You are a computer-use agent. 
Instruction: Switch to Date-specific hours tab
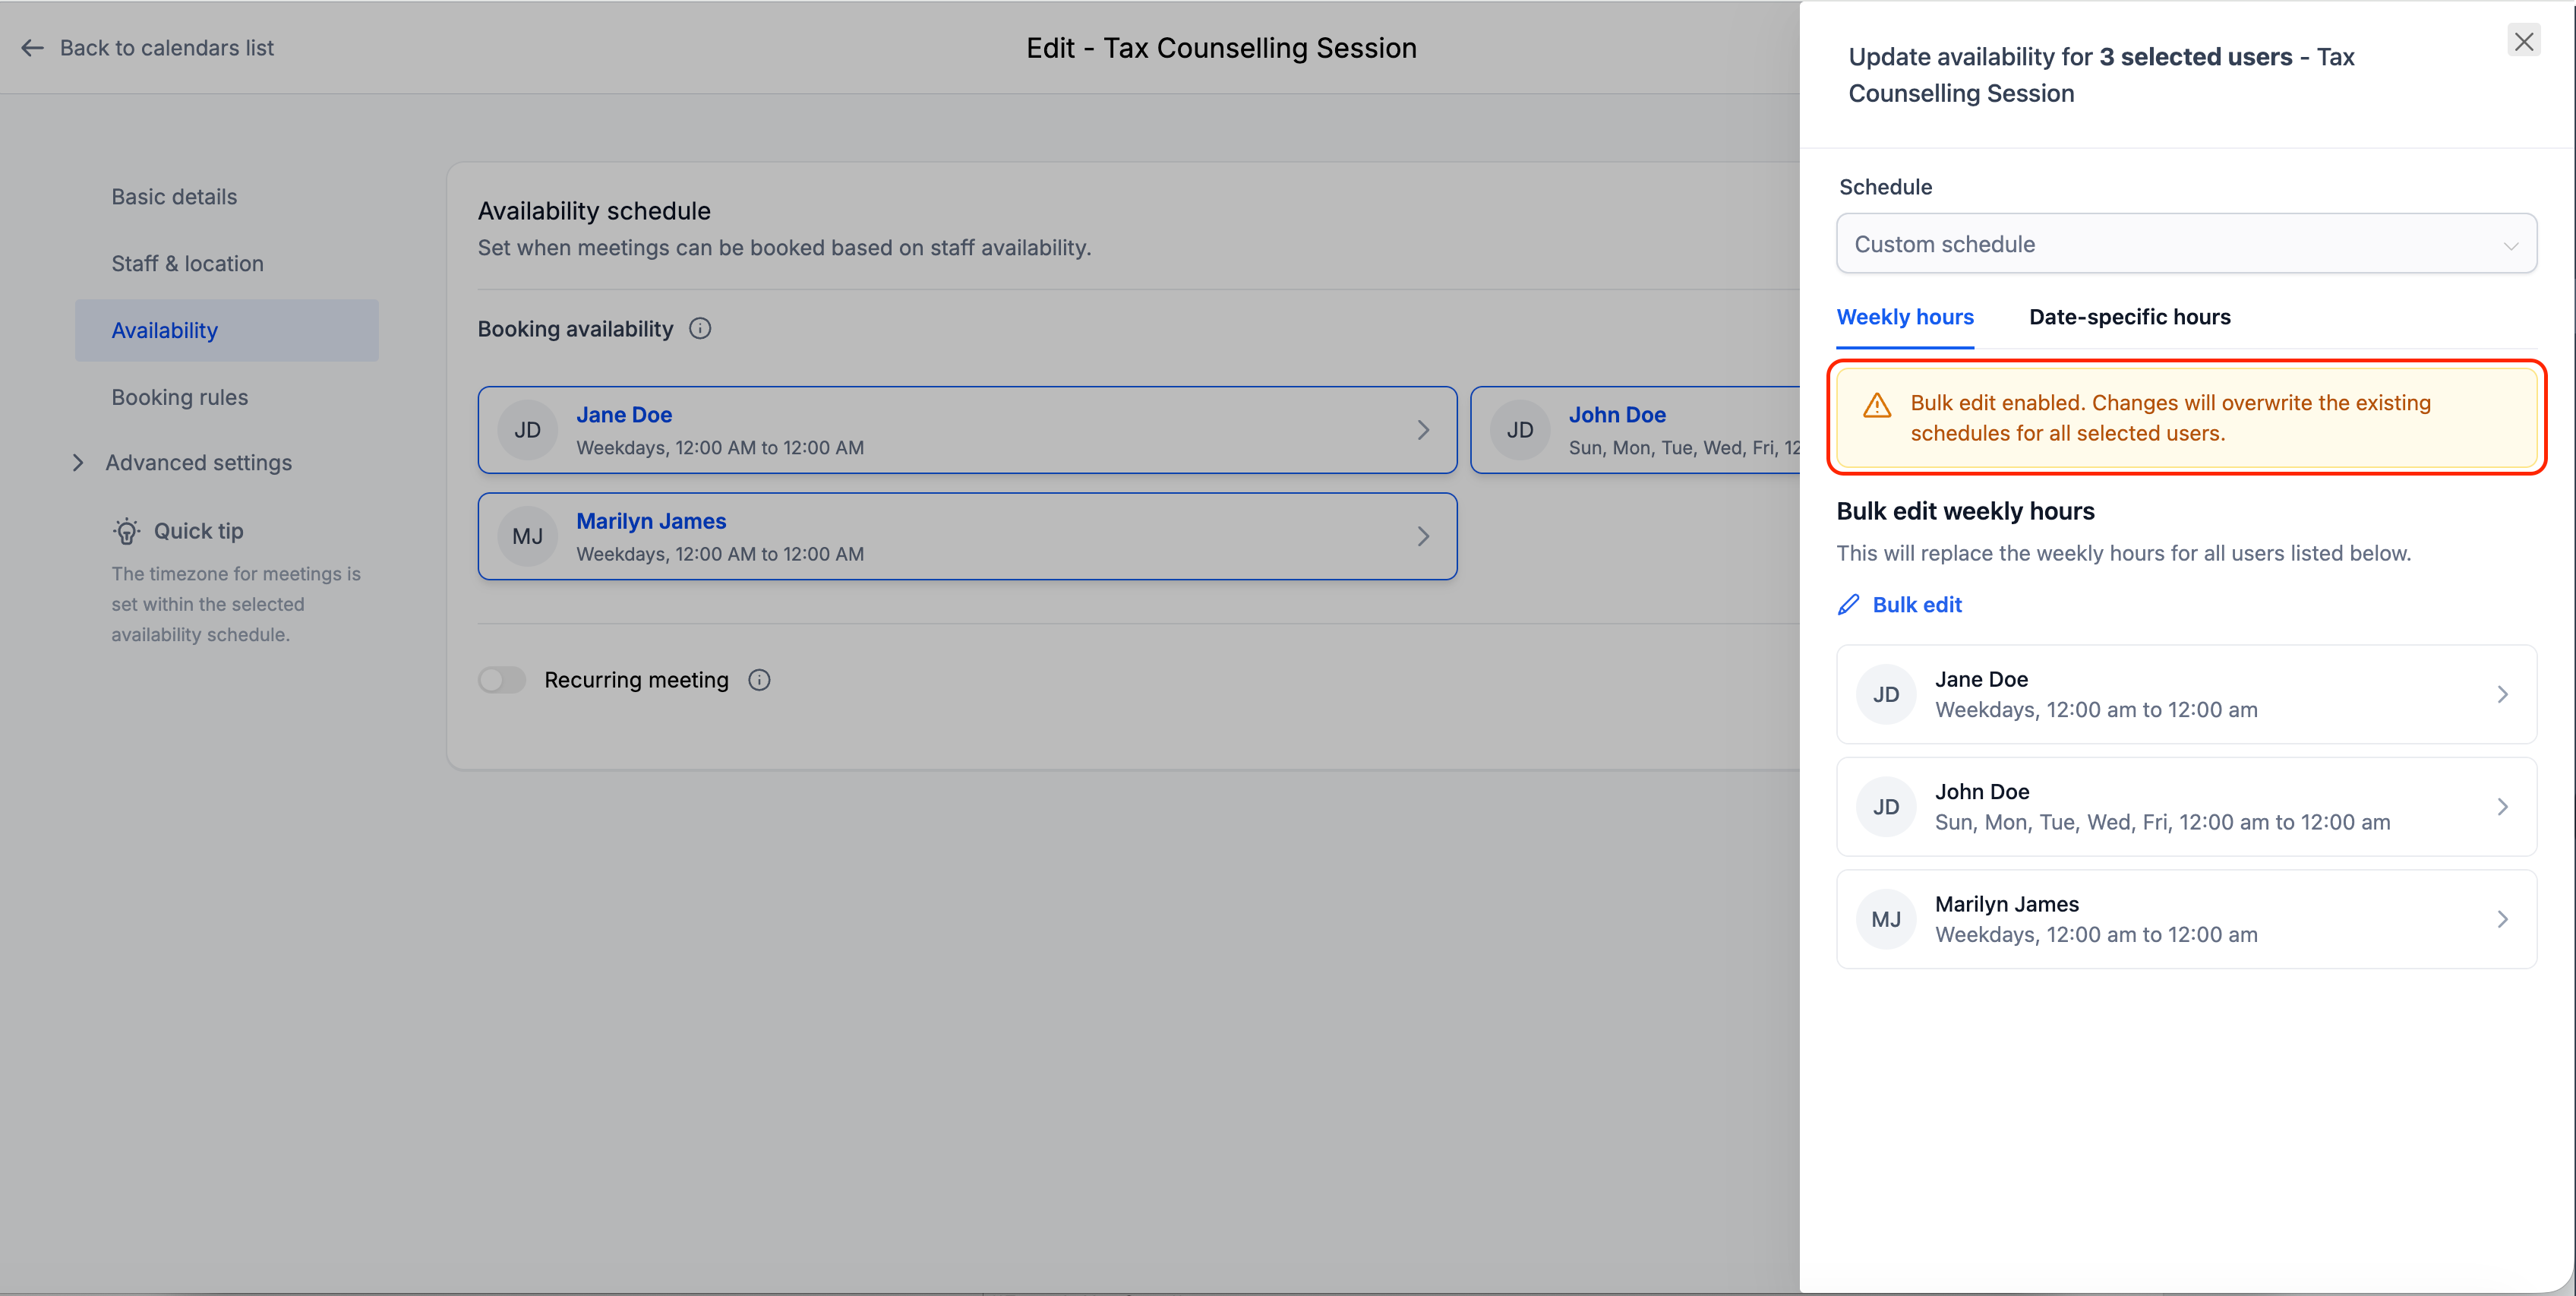coord(2129,317)
